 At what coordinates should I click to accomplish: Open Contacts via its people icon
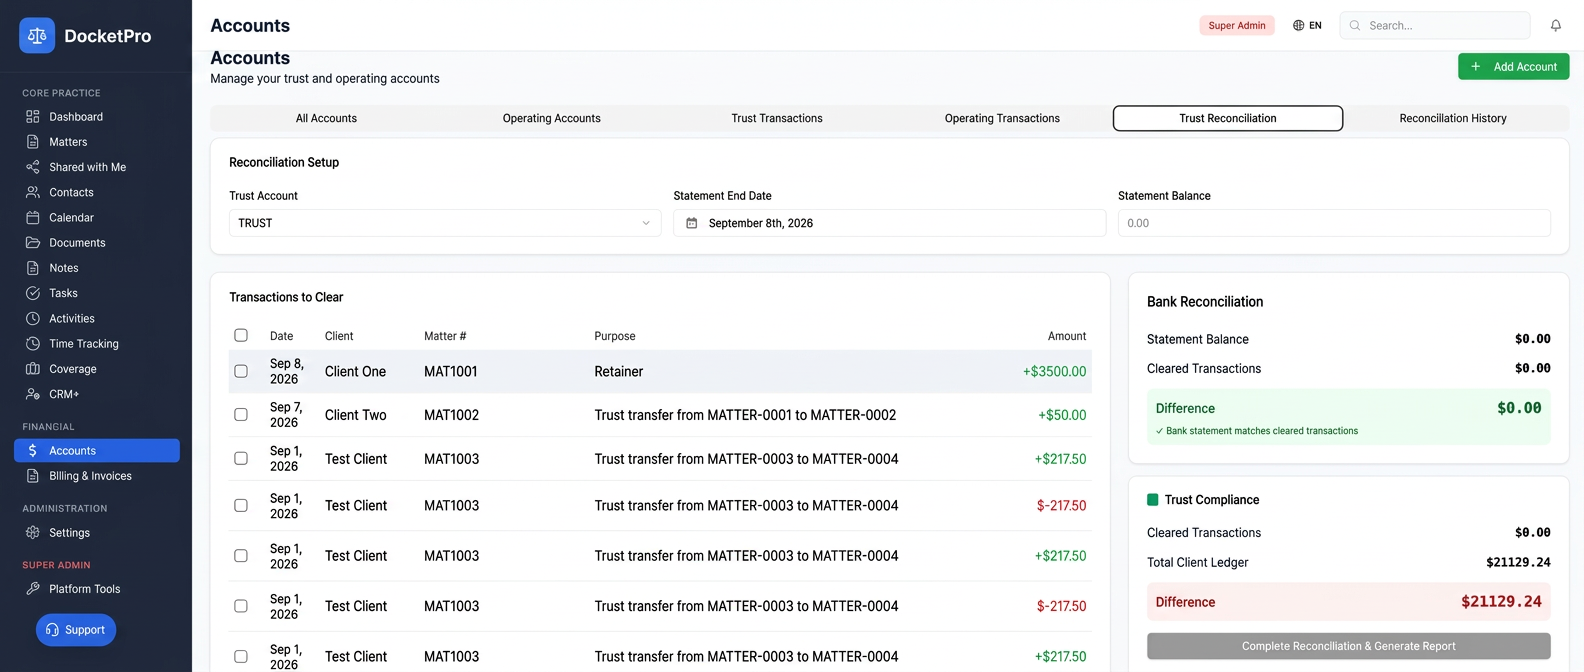point(33,192)
